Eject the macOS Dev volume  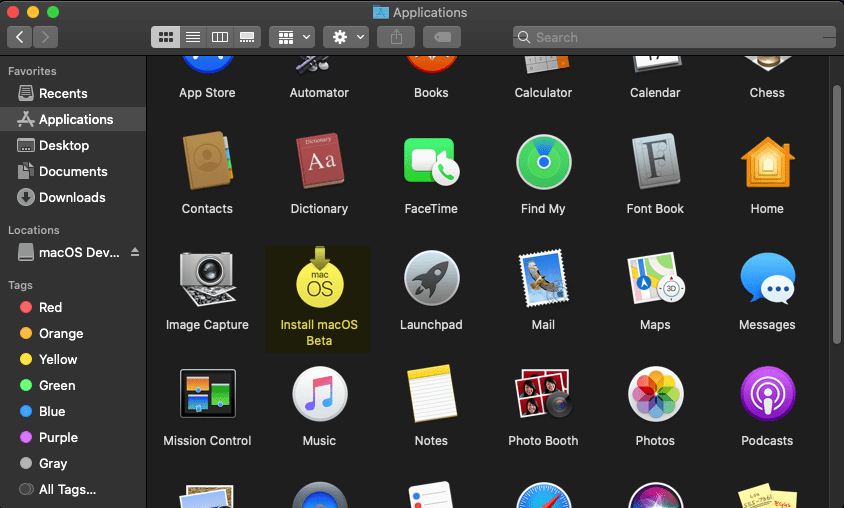click(x=135, y=252)
